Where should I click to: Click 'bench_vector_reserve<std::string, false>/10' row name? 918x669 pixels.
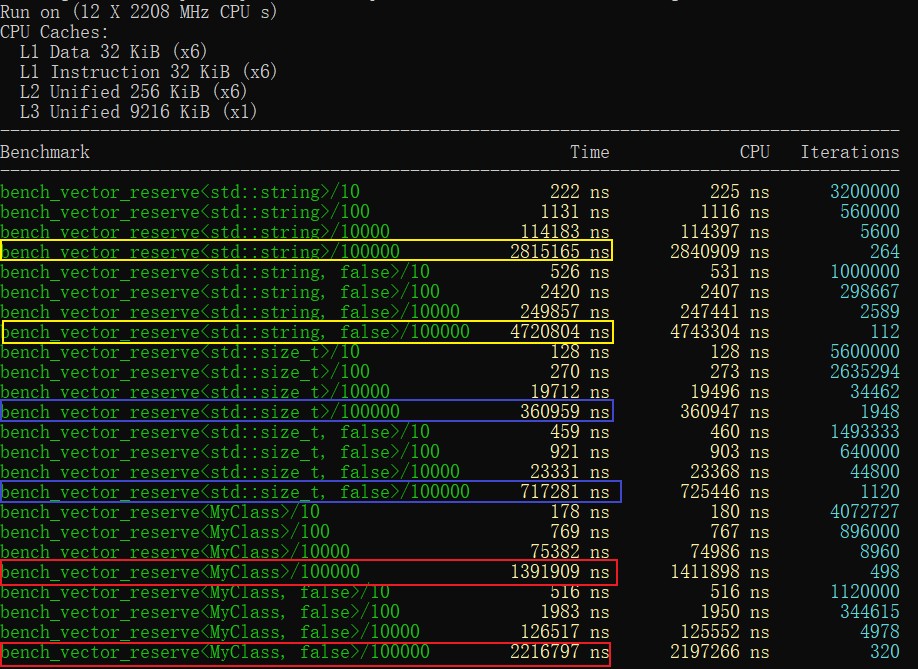(215, 272)
